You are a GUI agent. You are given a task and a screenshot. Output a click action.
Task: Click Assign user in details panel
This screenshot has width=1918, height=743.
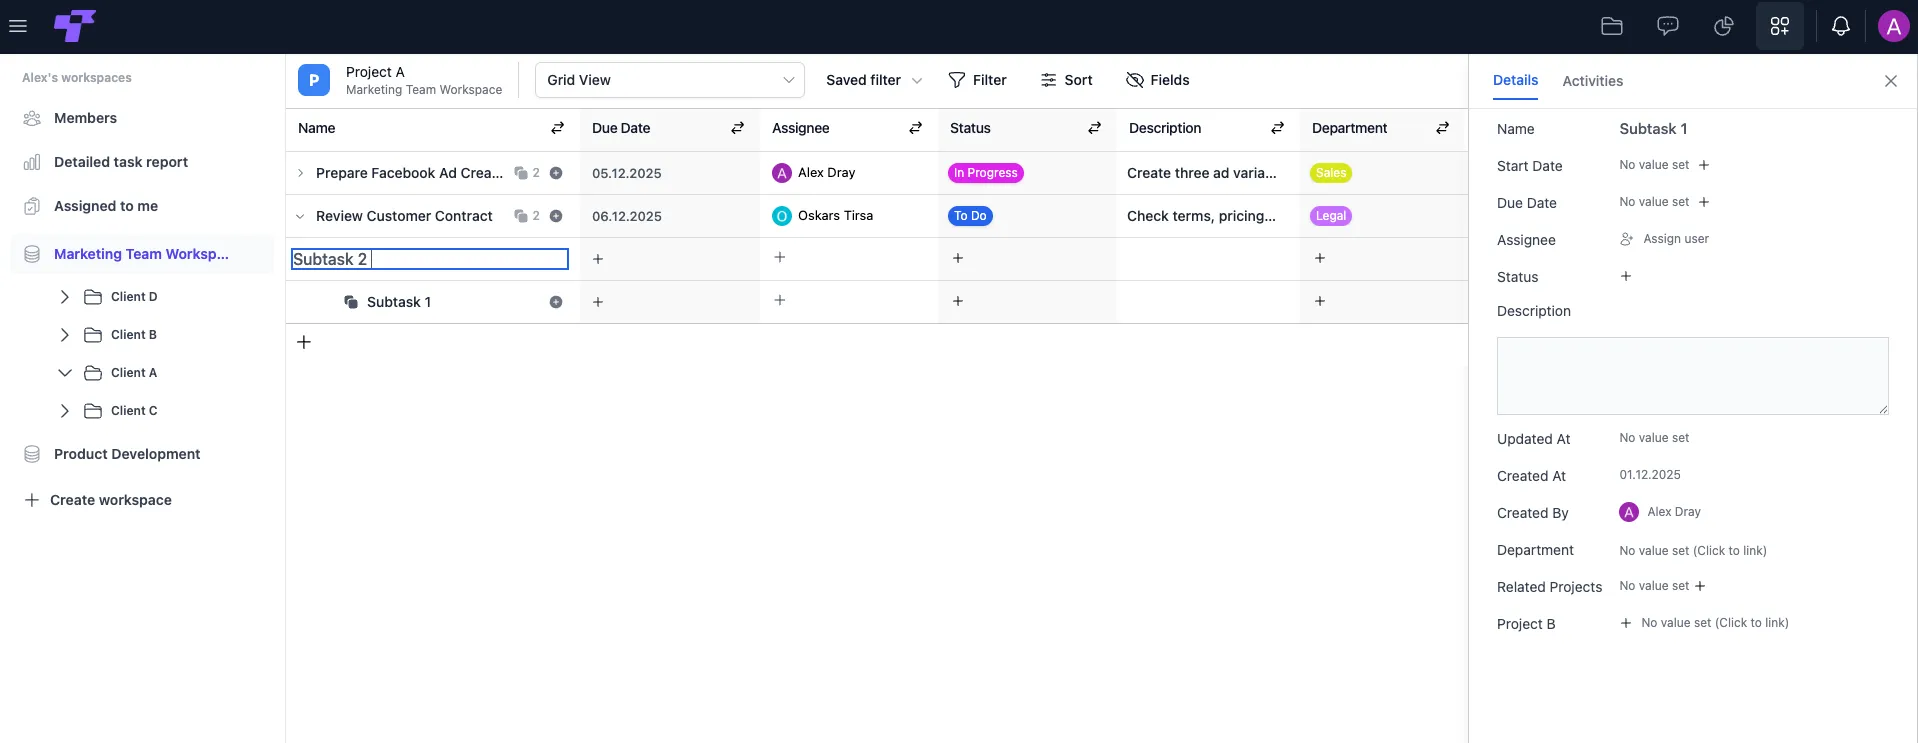coord(1665,239)
